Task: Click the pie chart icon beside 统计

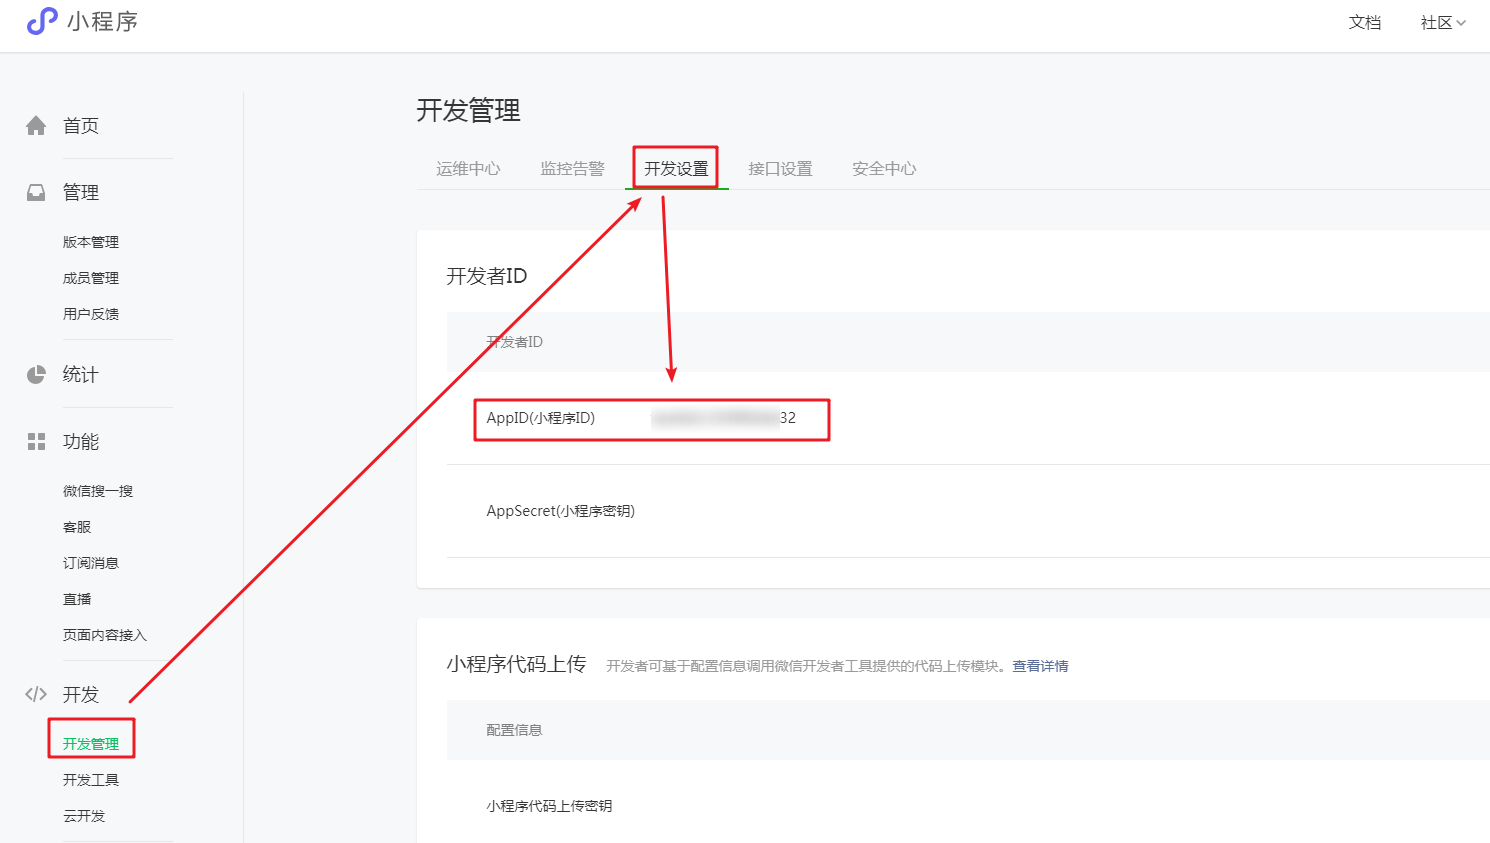Action: 36,375
